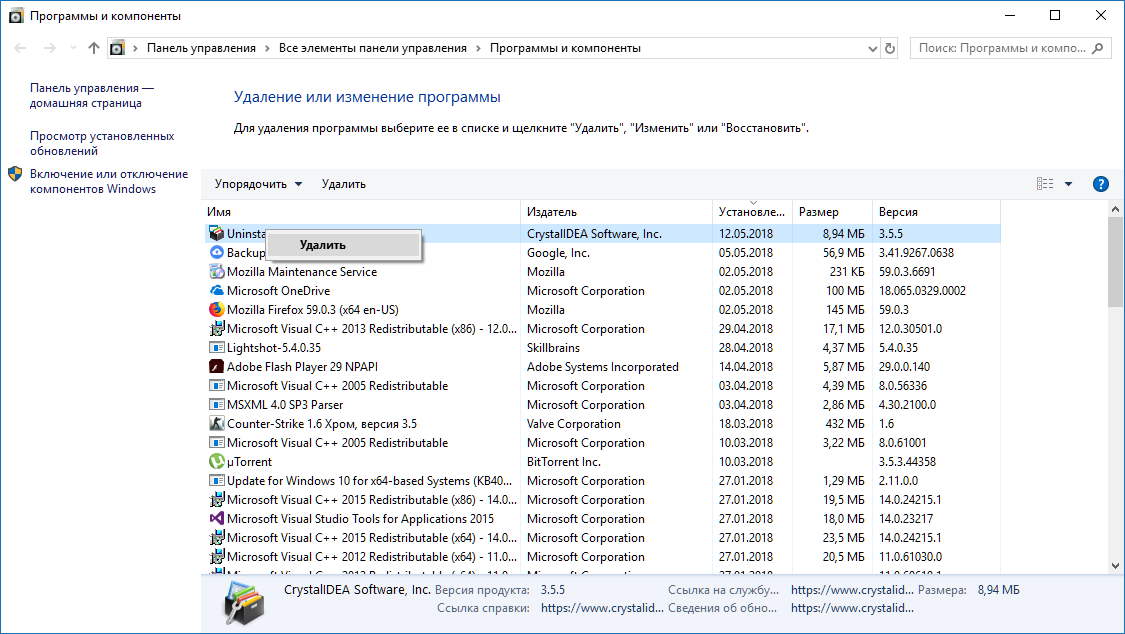Open the address bar history dropdown
1125x634 pixels.
(x=872, y=49)
